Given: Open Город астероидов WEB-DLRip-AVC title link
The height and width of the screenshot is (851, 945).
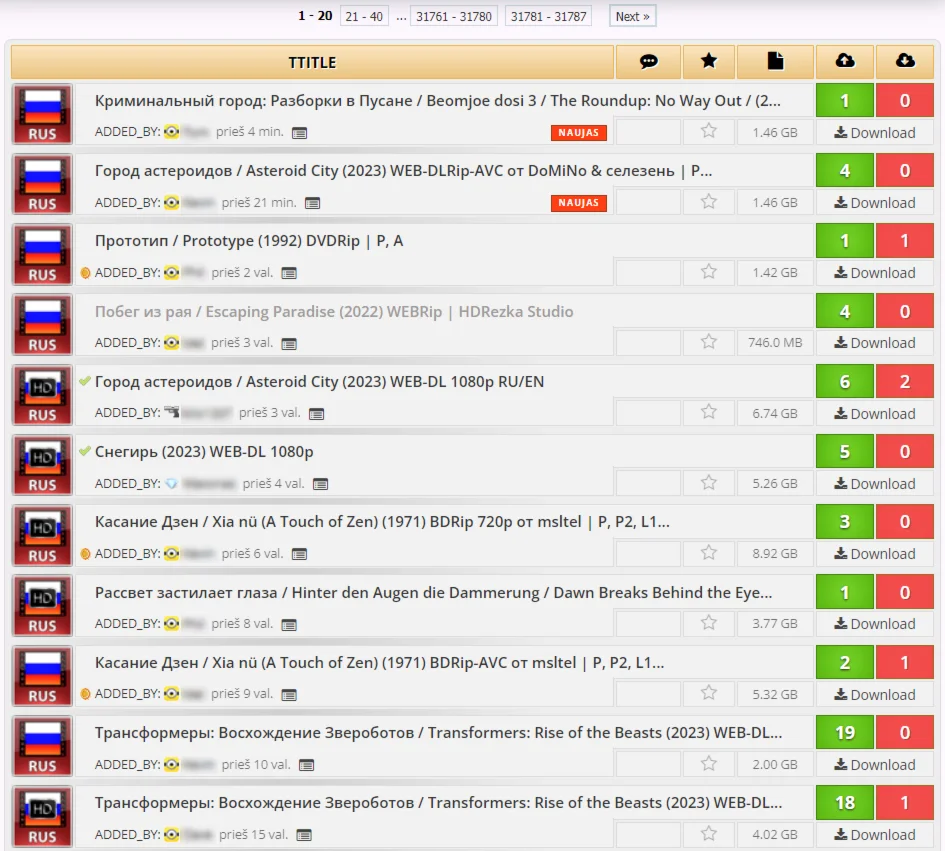Looking at the screenshot, I should (403, 171).
